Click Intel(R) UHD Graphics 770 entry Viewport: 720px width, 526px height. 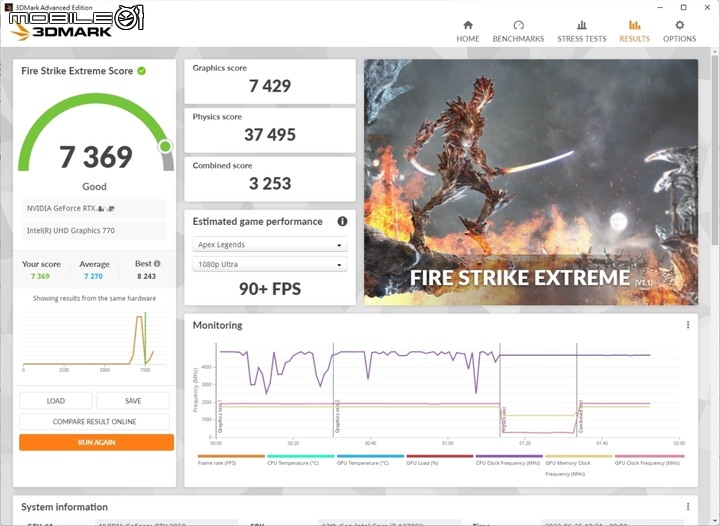click(x=94, y=230)
